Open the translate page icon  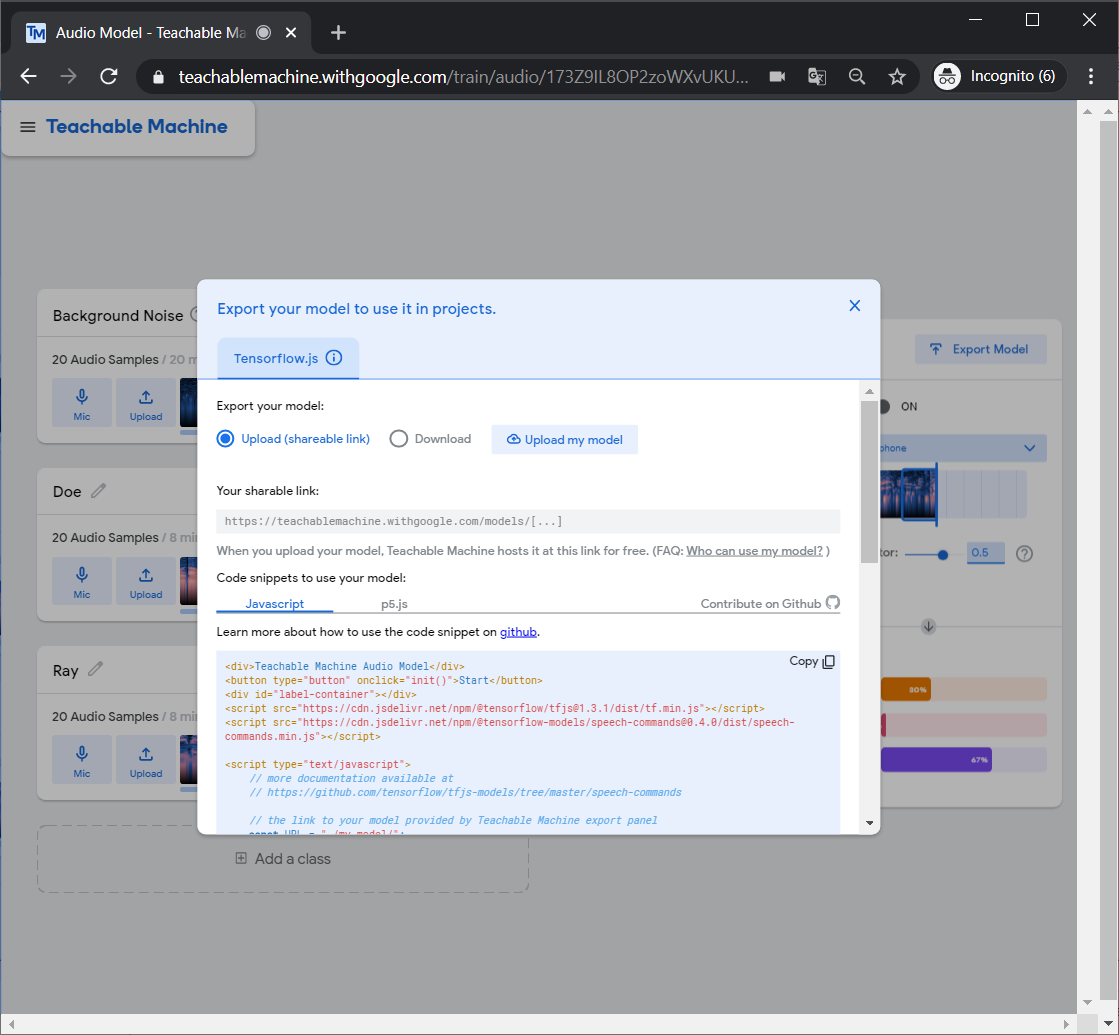[817, 76]
